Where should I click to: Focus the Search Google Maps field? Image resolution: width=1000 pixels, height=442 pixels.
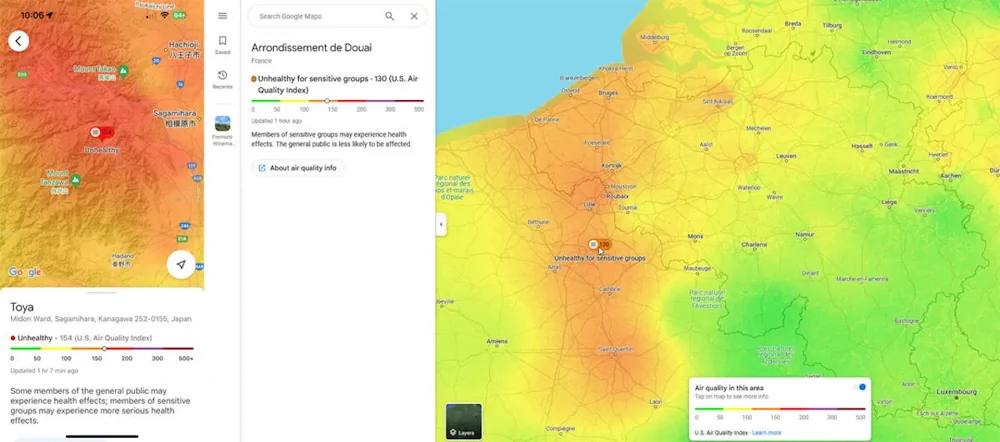click(x=318, y=16)
